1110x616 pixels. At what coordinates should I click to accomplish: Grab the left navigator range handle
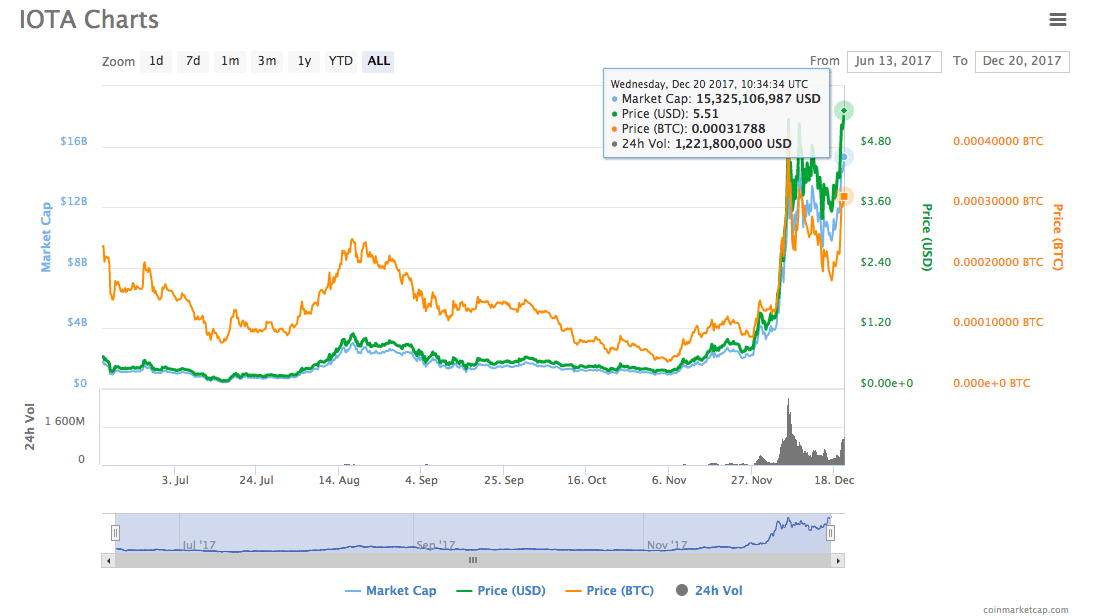coord(115,533)
